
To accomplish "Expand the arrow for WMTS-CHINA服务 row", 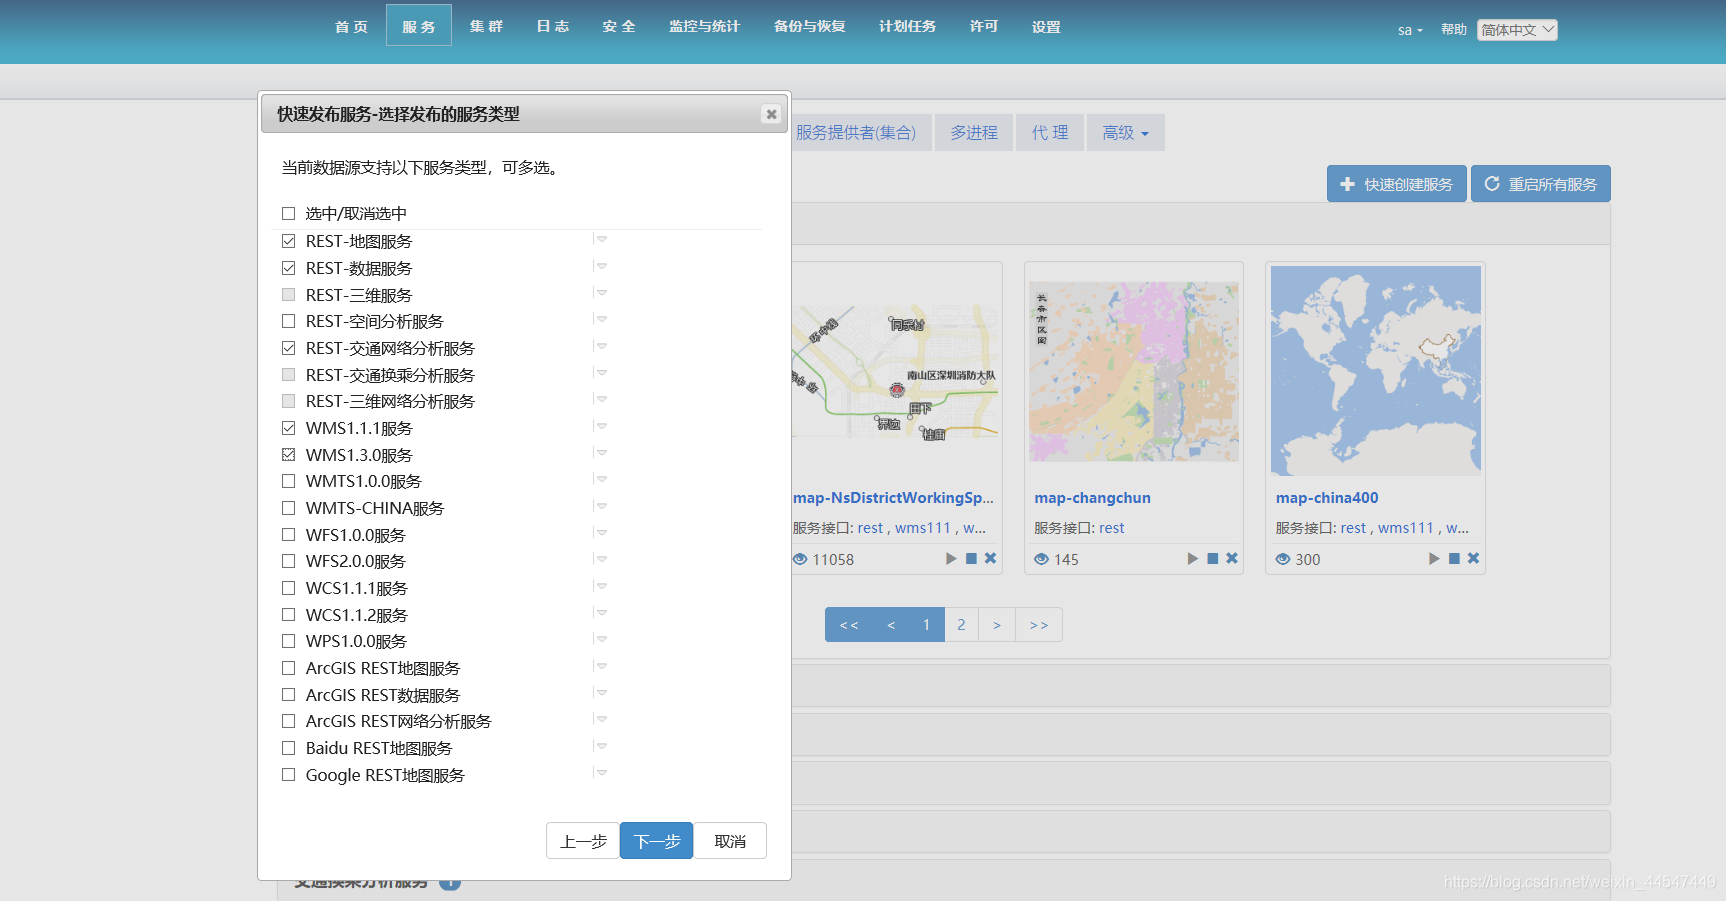I will tap(602, 506).
